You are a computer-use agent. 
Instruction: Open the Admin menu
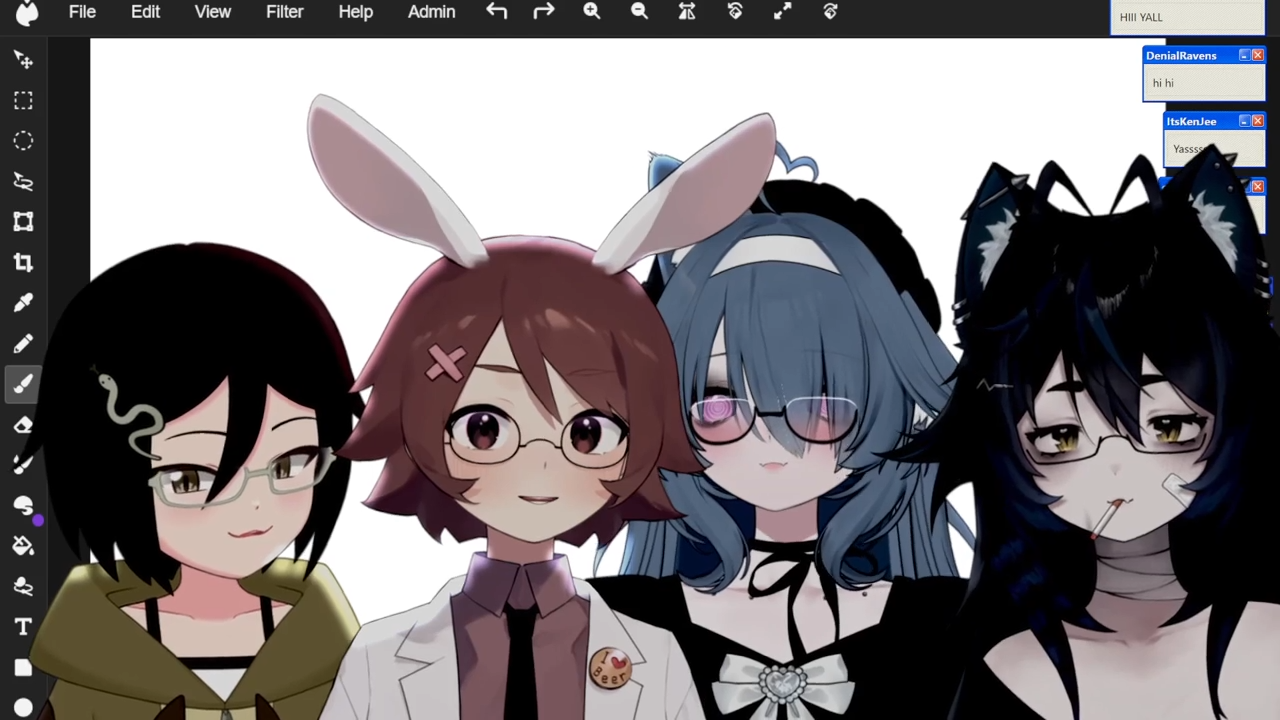click(x=431, y=12)
